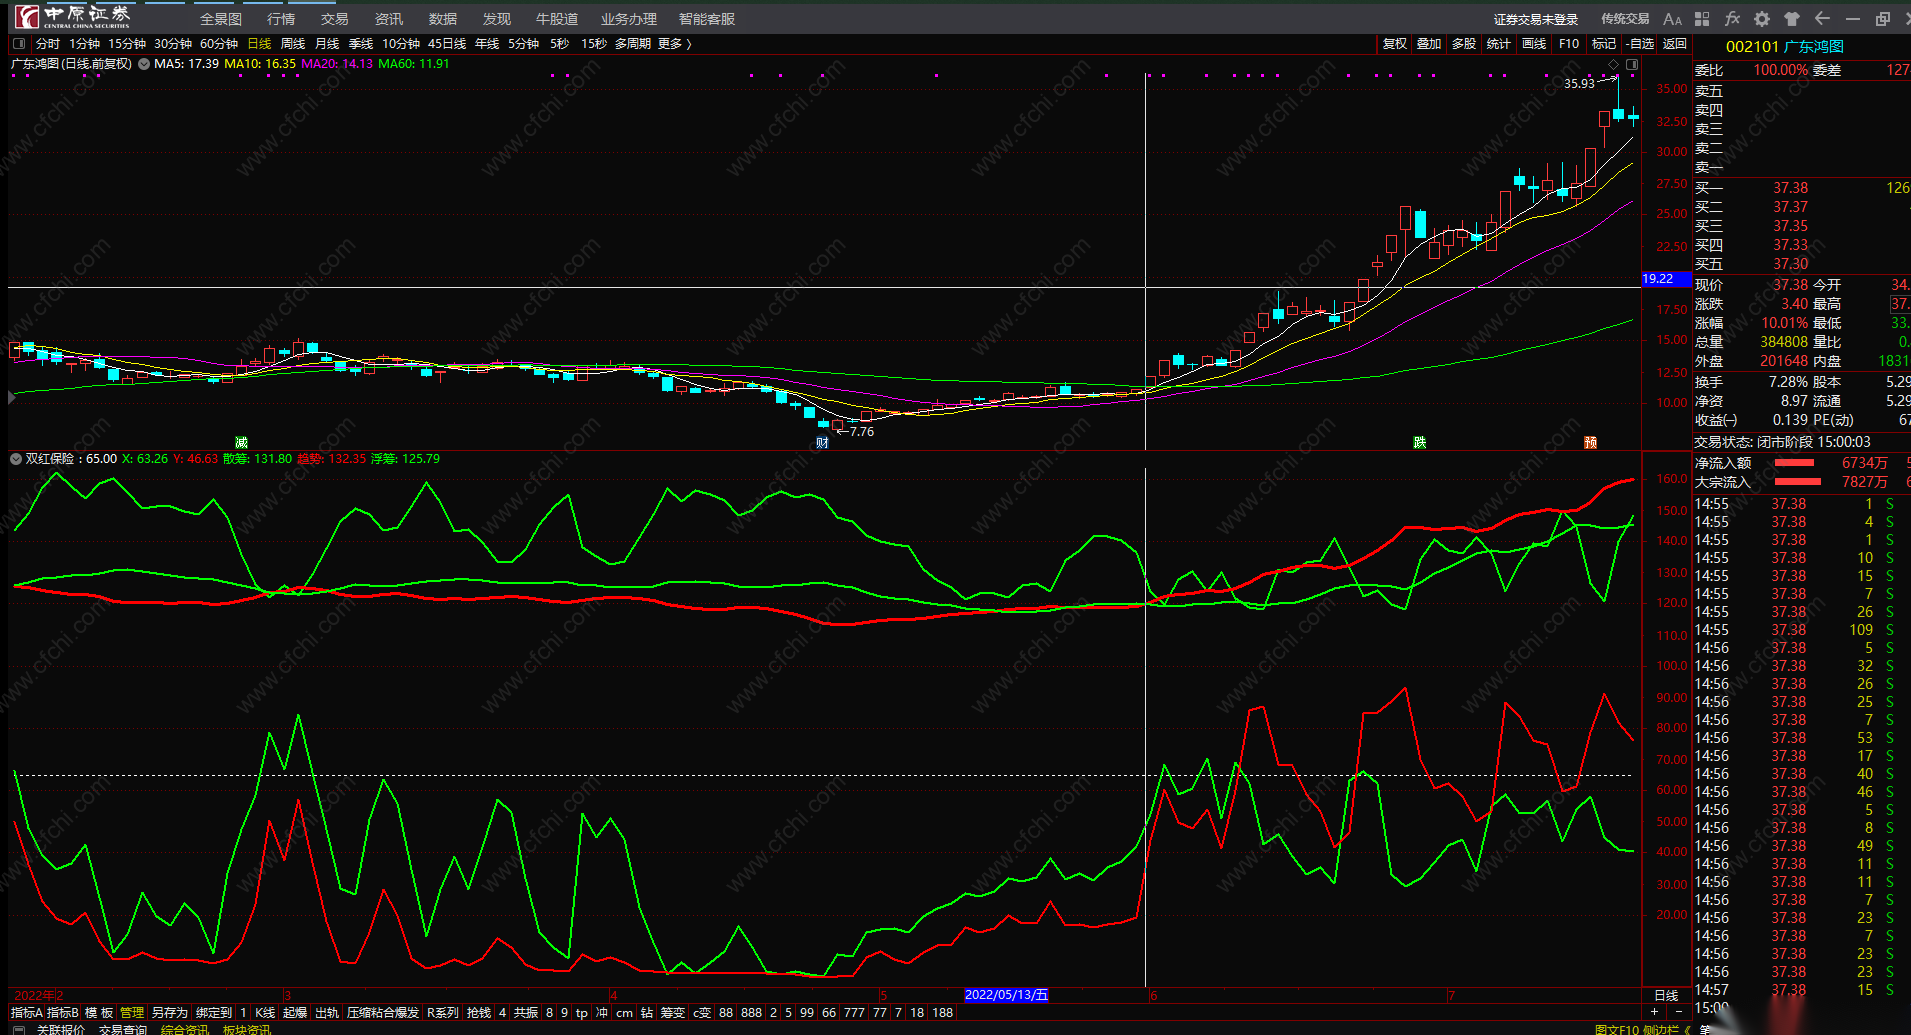Select the 30分钟 period

pos(173,44)
